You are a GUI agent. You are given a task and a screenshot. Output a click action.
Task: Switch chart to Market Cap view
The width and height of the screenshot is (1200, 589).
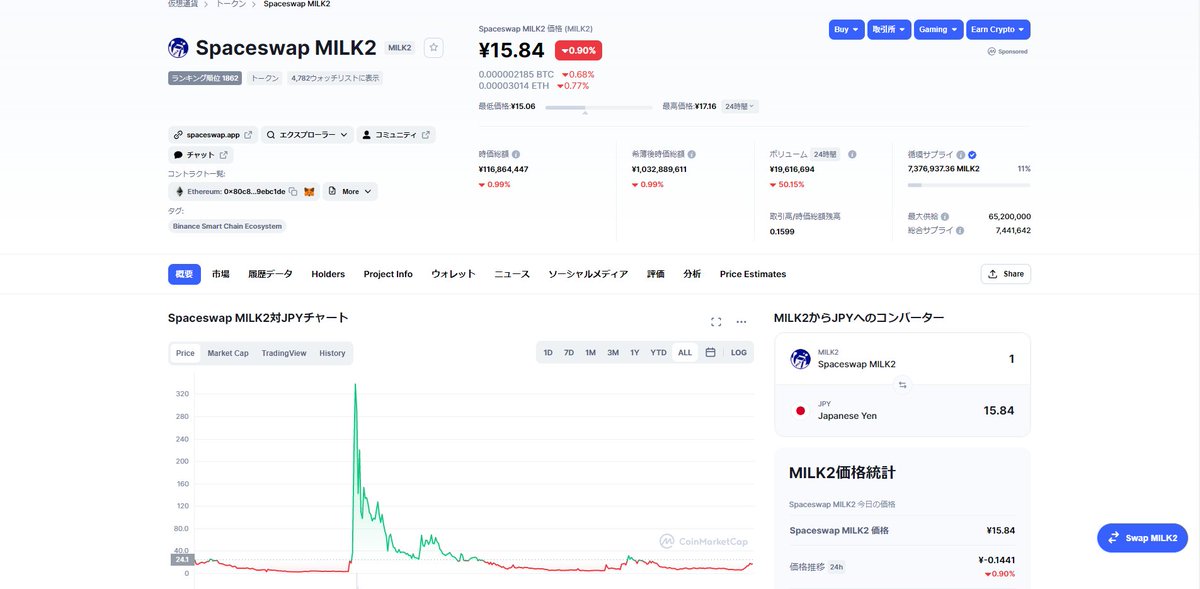pyautogui.click(x=228, y=353)
